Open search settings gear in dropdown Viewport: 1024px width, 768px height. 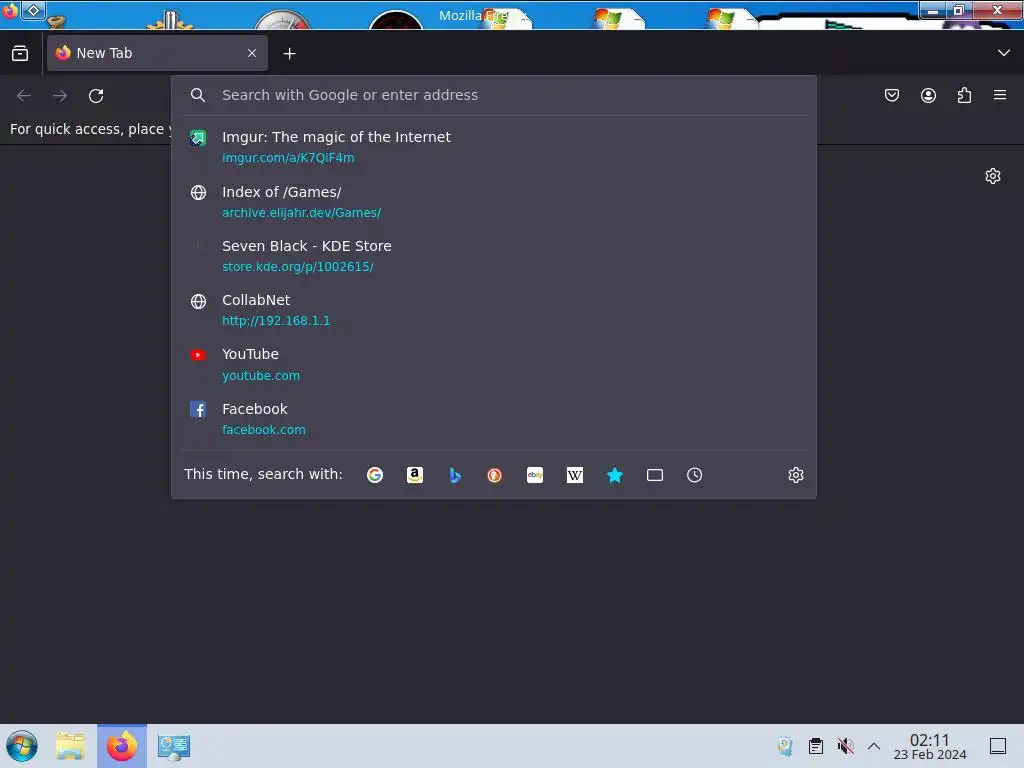click(x=795, y=475)
